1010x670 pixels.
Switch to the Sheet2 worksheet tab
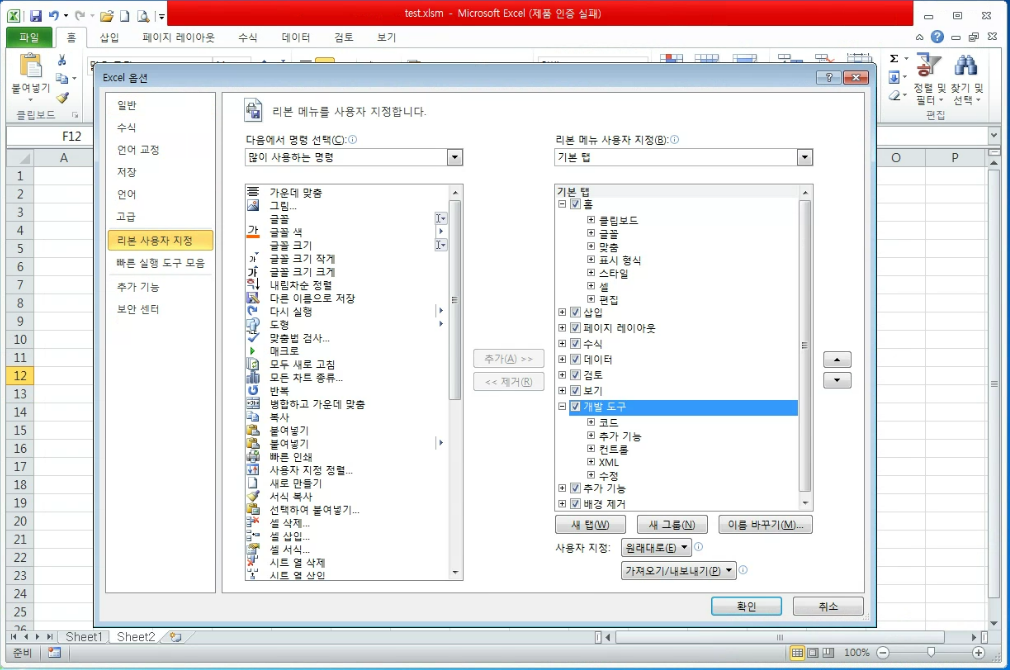tap(136, 637)
